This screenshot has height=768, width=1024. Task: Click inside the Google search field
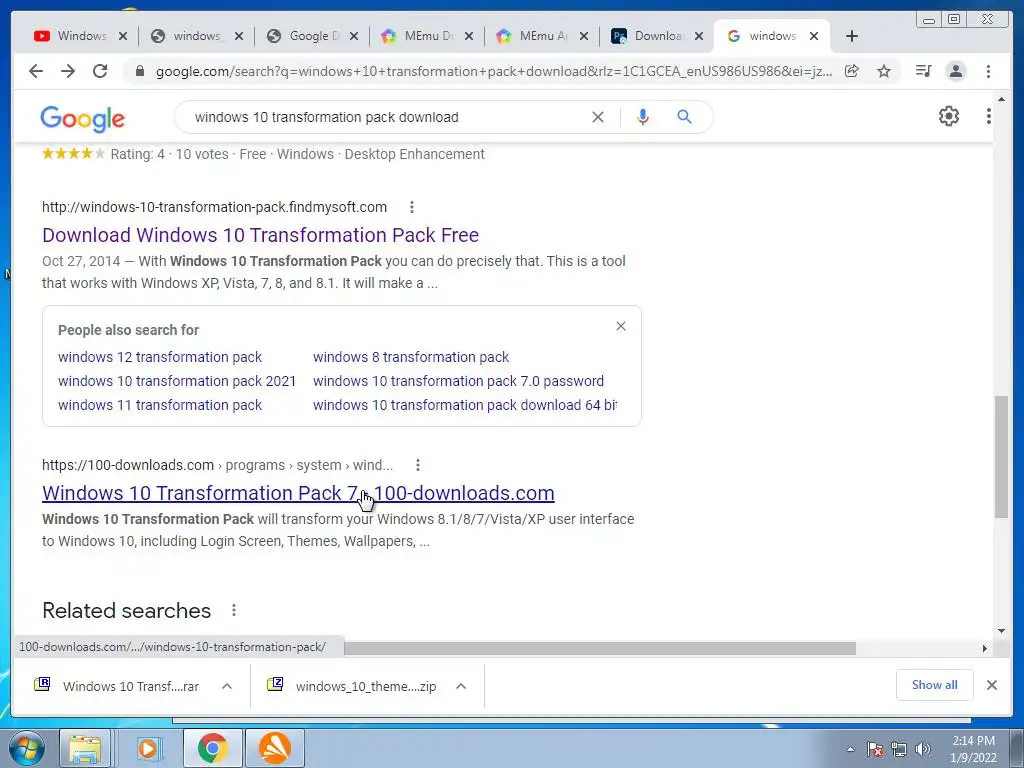click(x=385, y=118)
